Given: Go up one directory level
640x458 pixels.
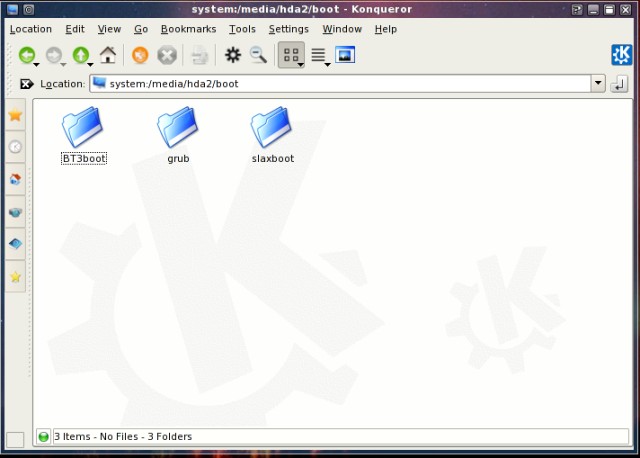Looking at the screenshot, I should (x=80, y=55).
